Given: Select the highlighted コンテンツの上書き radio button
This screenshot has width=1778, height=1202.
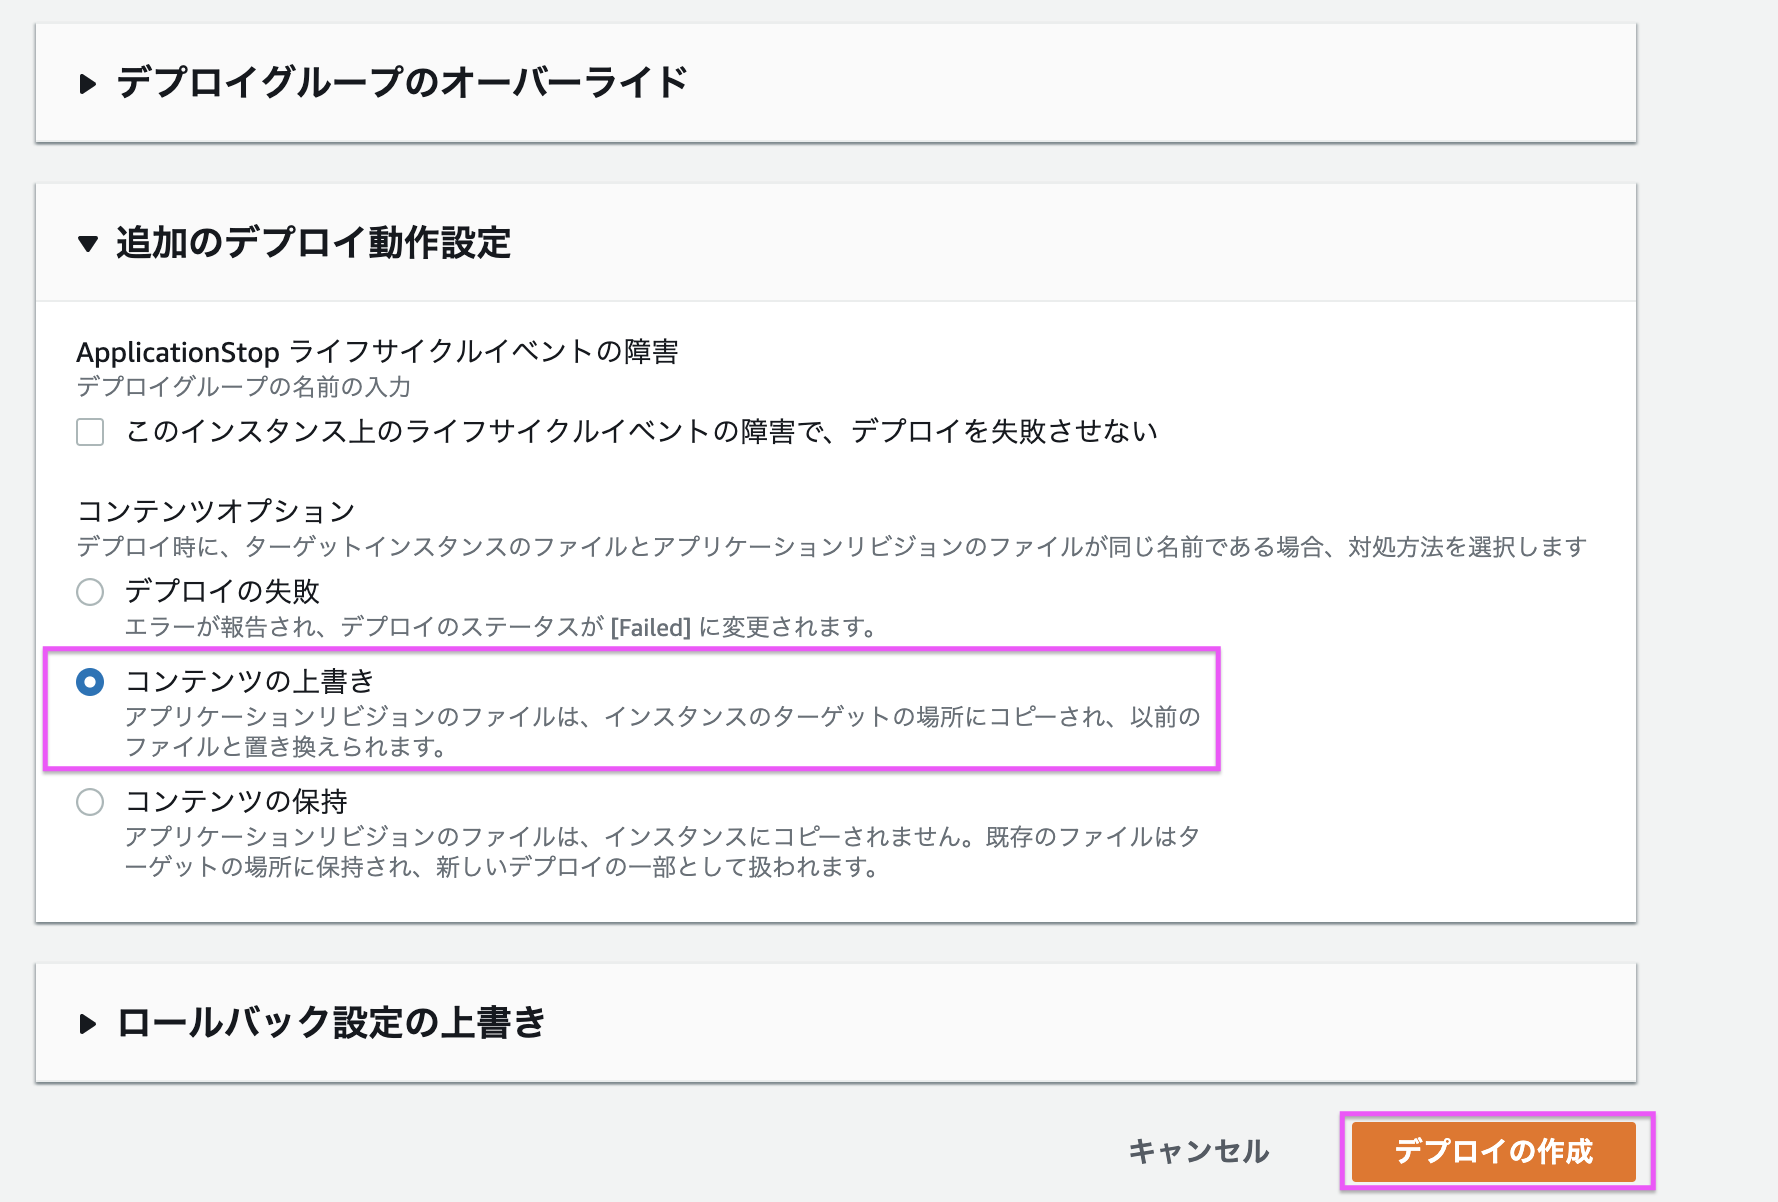Looking at the screenshot, I should click(90, 679).
